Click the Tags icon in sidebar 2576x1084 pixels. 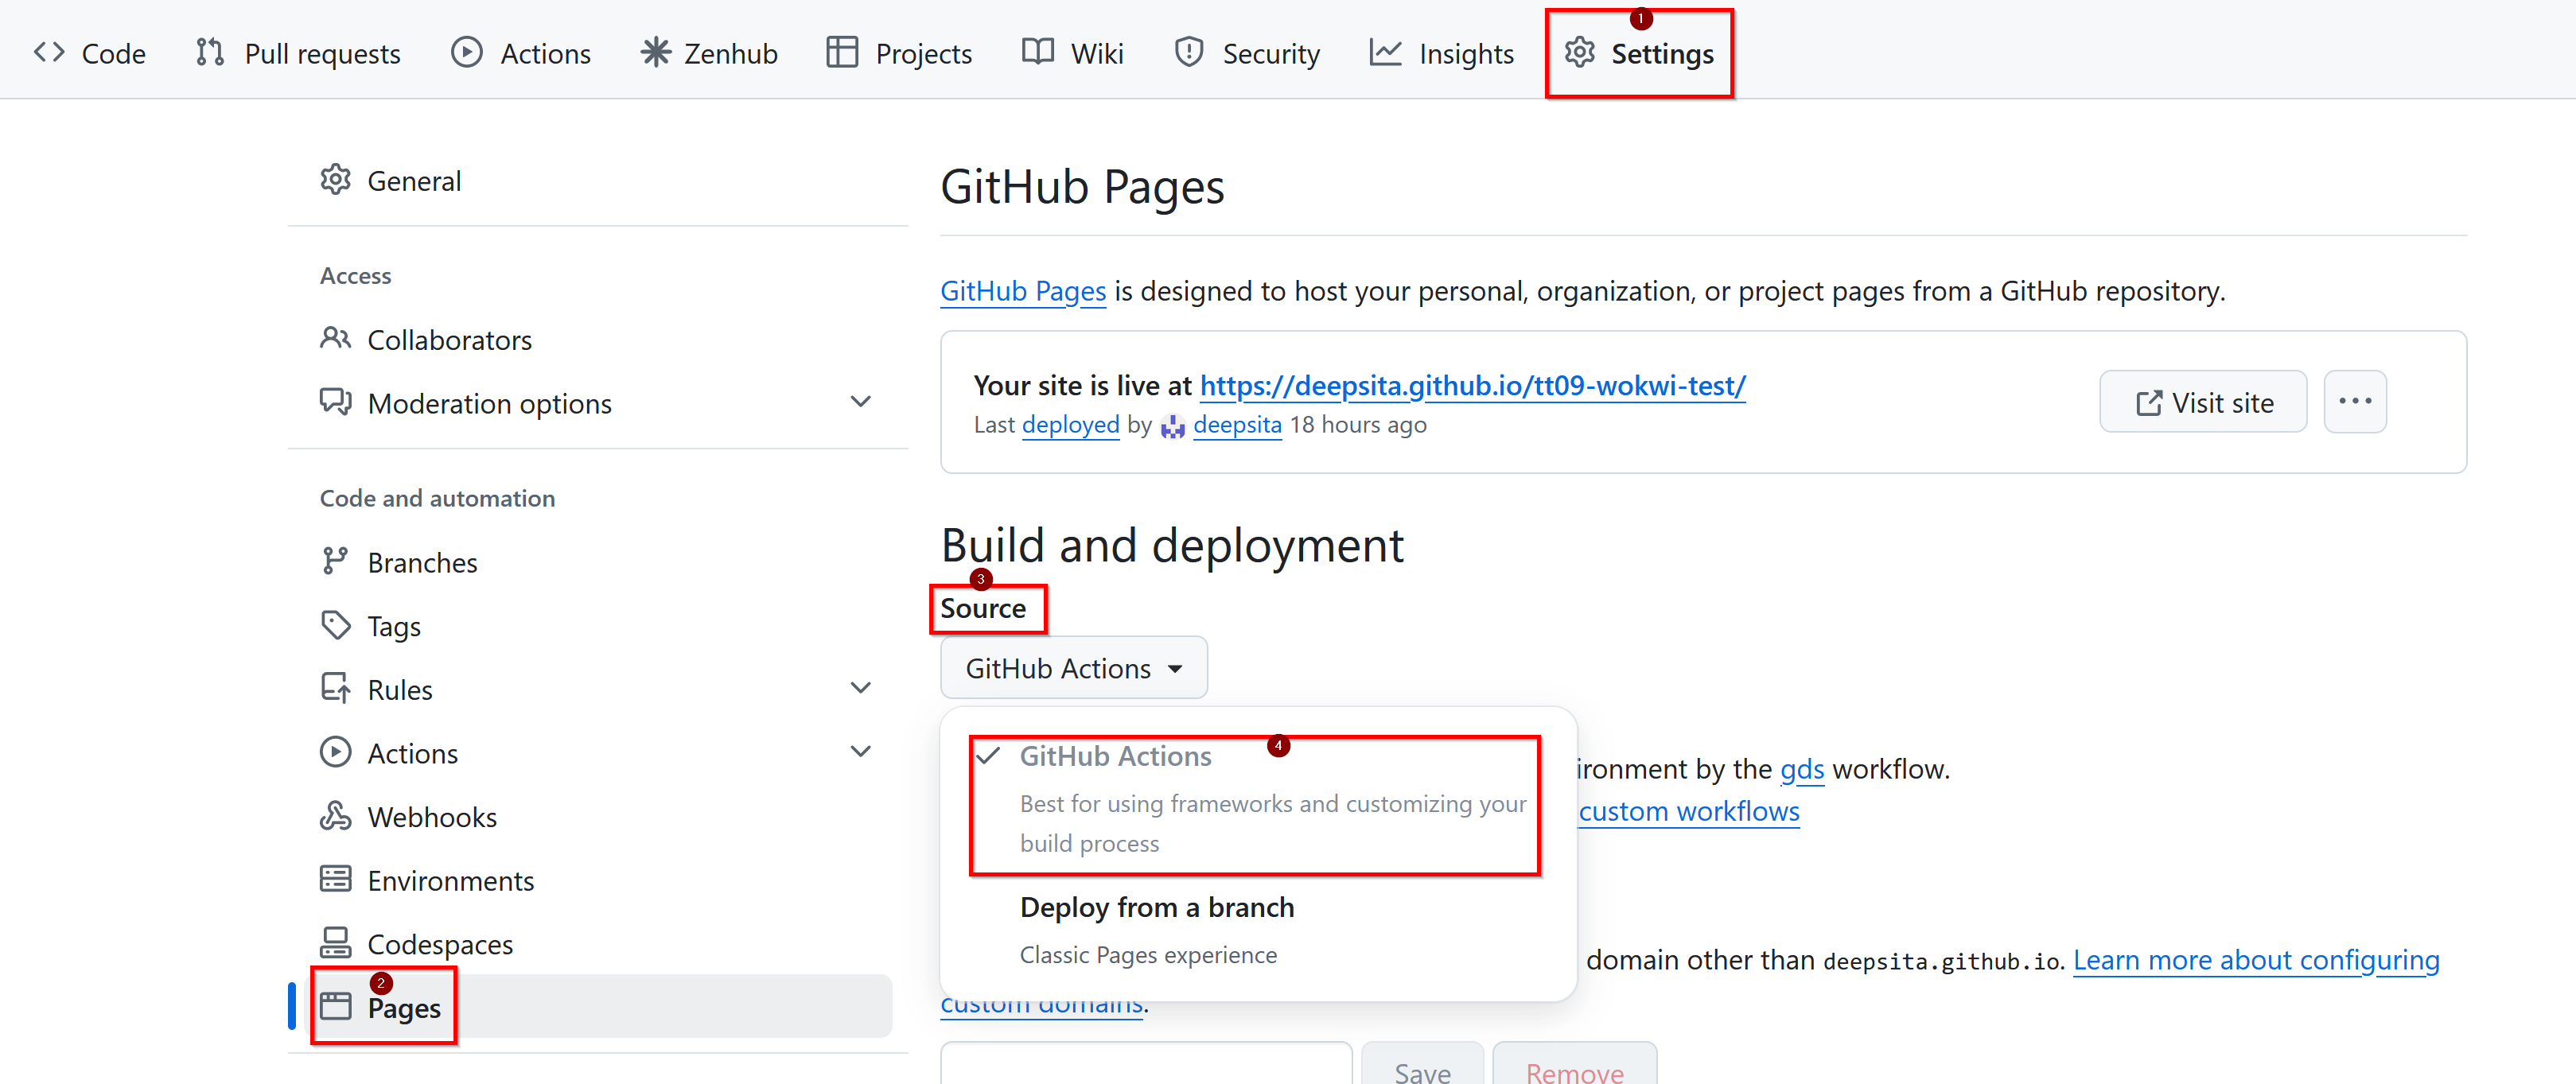point(335,625)
